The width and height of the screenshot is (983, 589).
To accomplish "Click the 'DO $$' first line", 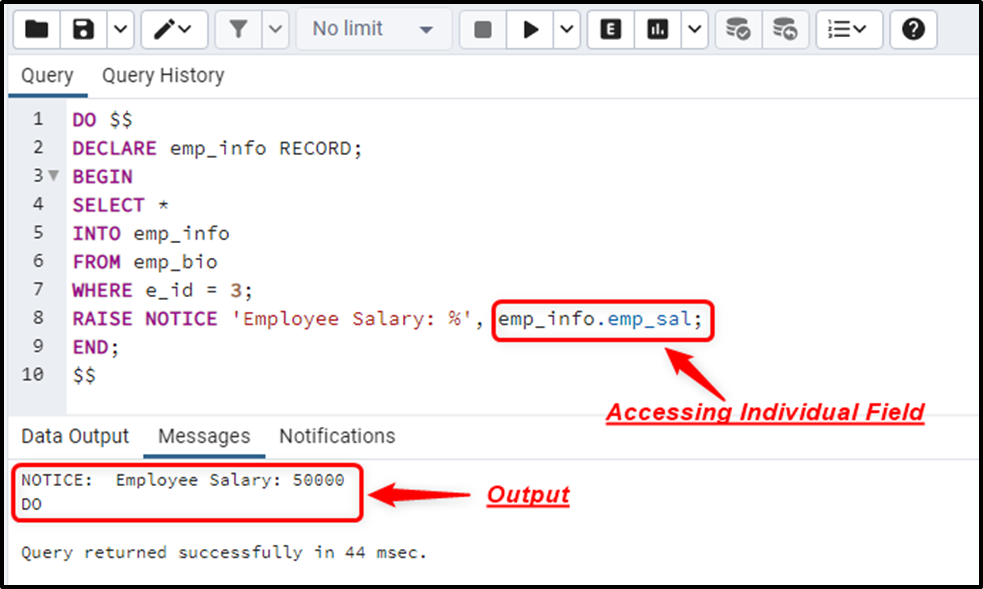I will (x=102, y=120).
